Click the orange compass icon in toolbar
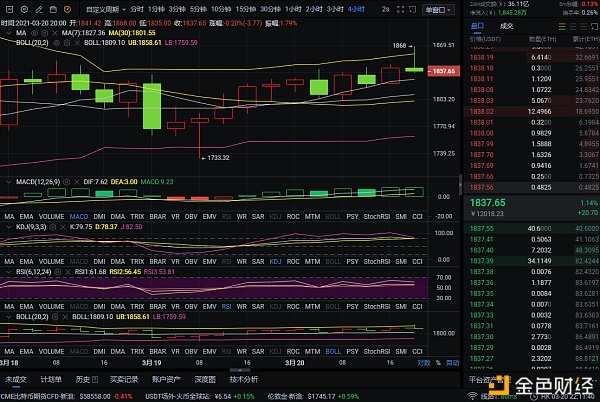The image size is (600, 402). [67, 9]
